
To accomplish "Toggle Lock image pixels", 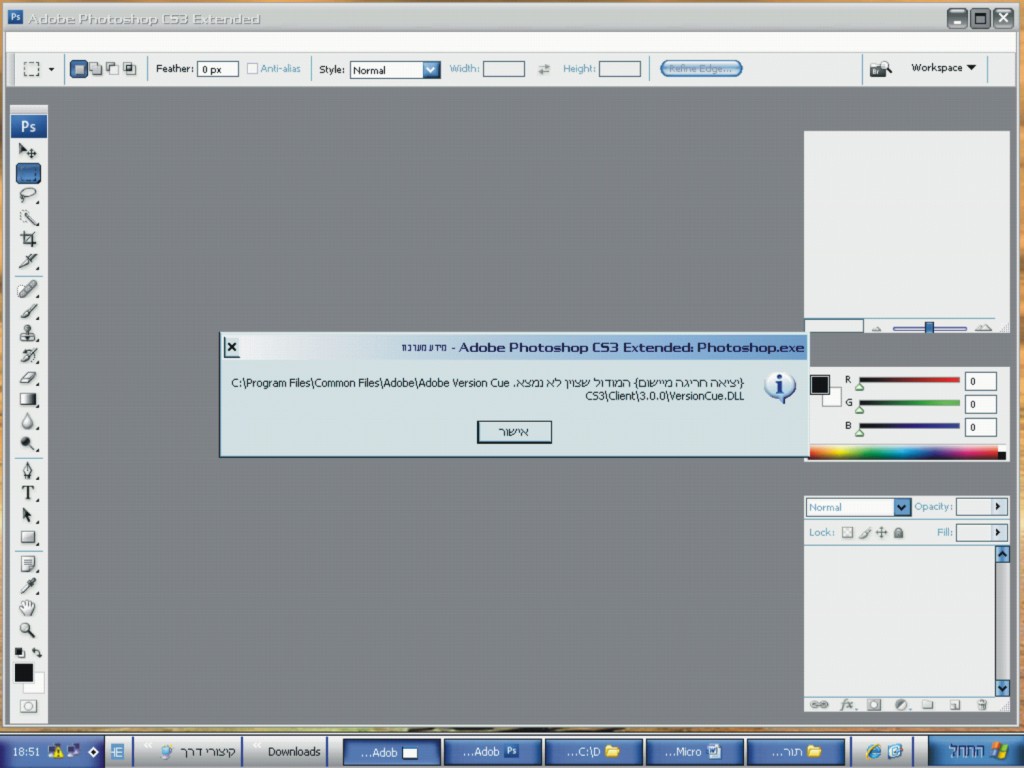I will (x=865, y=532).
